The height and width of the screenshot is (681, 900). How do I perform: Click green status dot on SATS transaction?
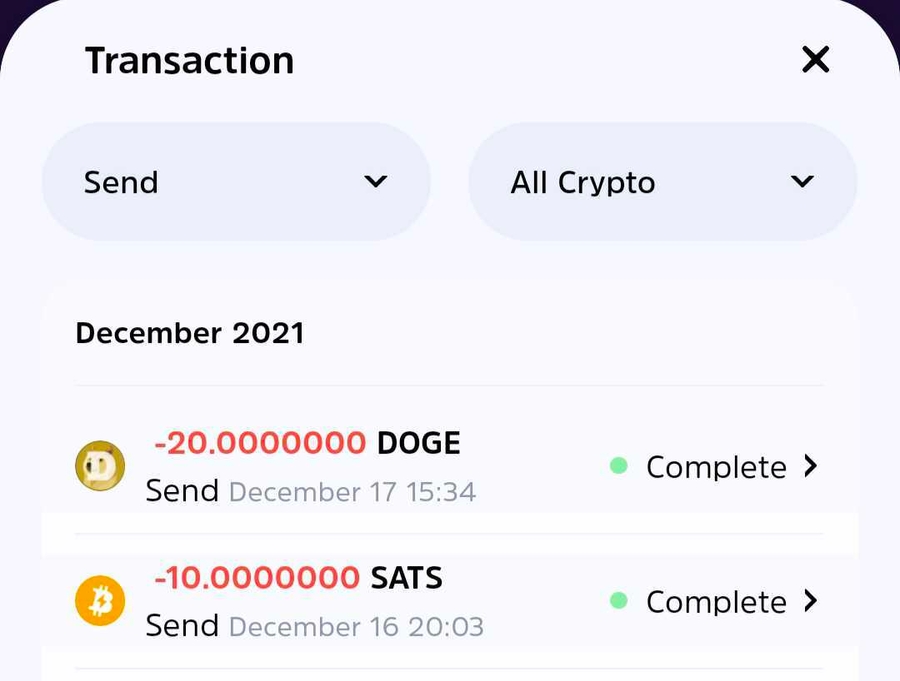point(619,601)
